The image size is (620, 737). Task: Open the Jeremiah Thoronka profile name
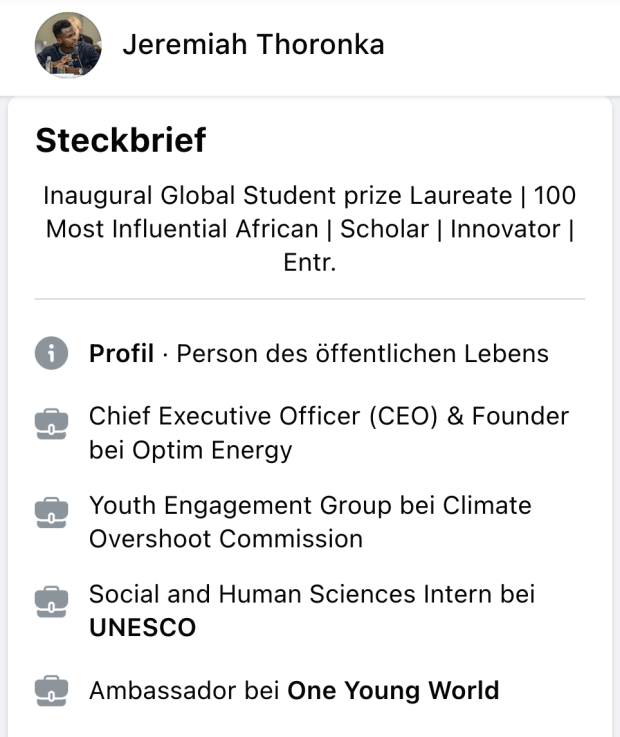pyautogui.click(x=253, y=45)
